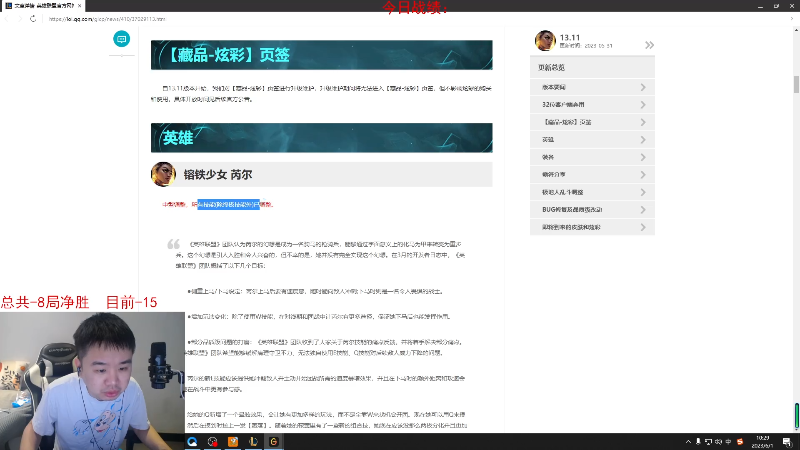Open the notification center icon
Screen dimensions: 800x450
pos(787,442)
